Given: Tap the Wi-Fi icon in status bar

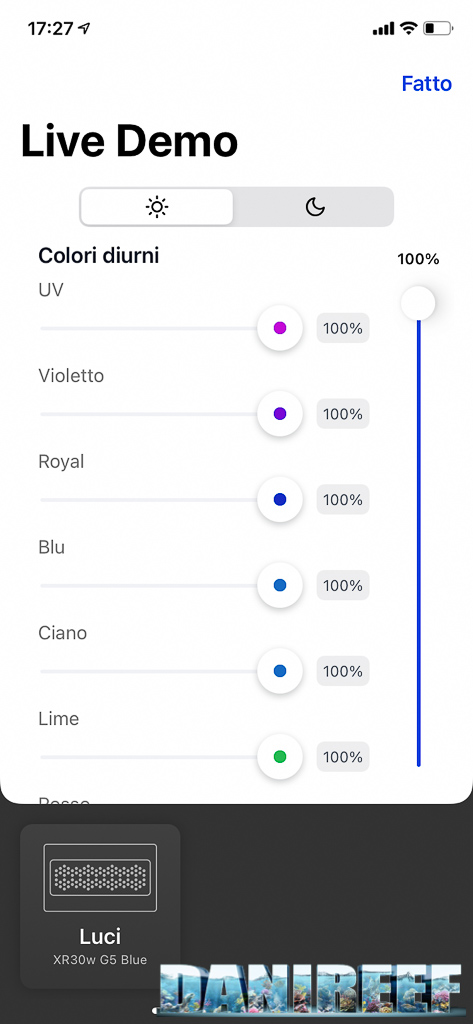Looking at the screenshot, I should (x=408, y=28).
